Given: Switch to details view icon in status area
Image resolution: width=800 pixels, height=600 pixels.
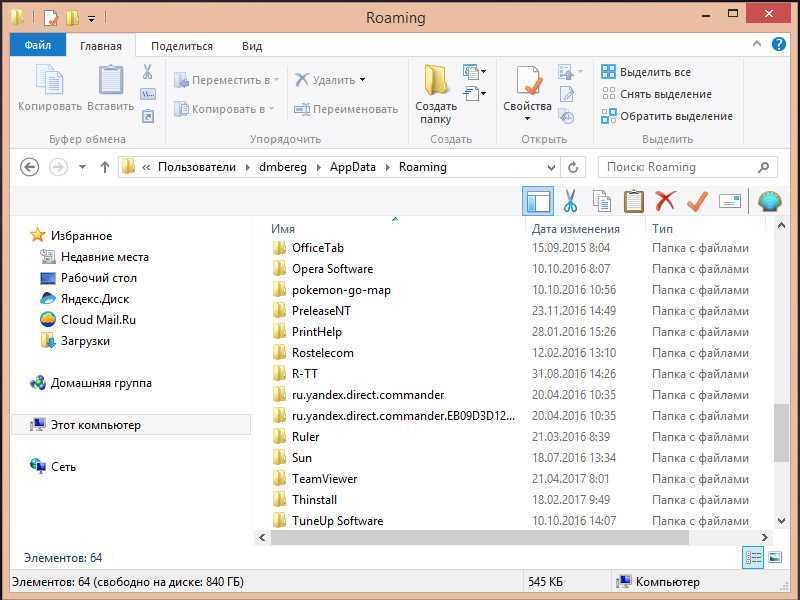Looking at the screenshot, I should tap(754, 558).
